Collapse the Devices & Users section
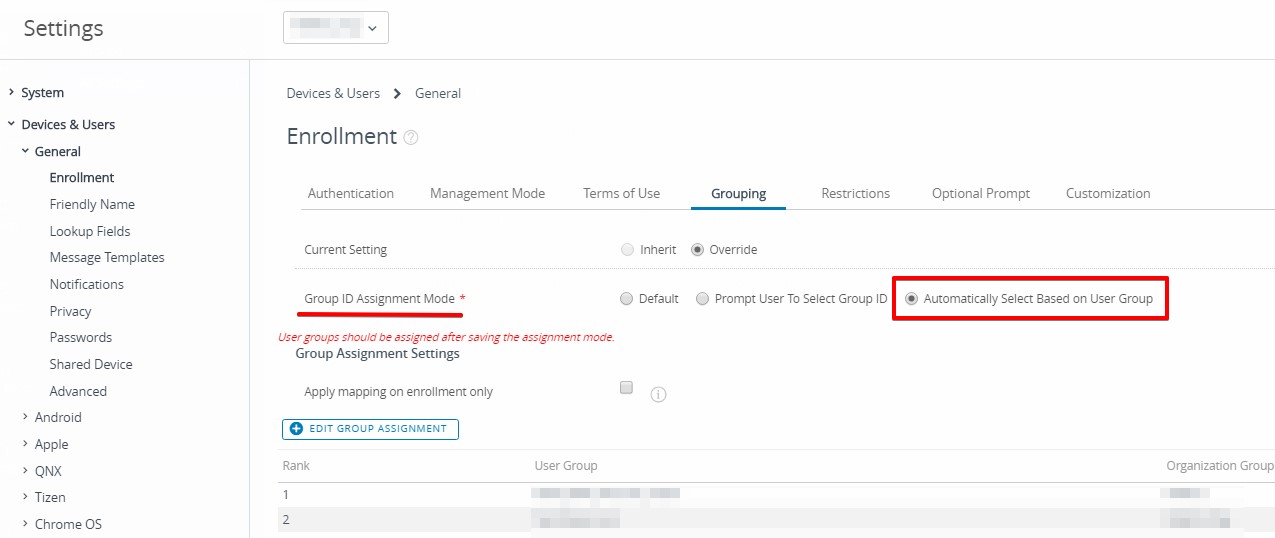The height and width of the screenshot is (538, 1275). pyautogui.click(x=11, y=125)
